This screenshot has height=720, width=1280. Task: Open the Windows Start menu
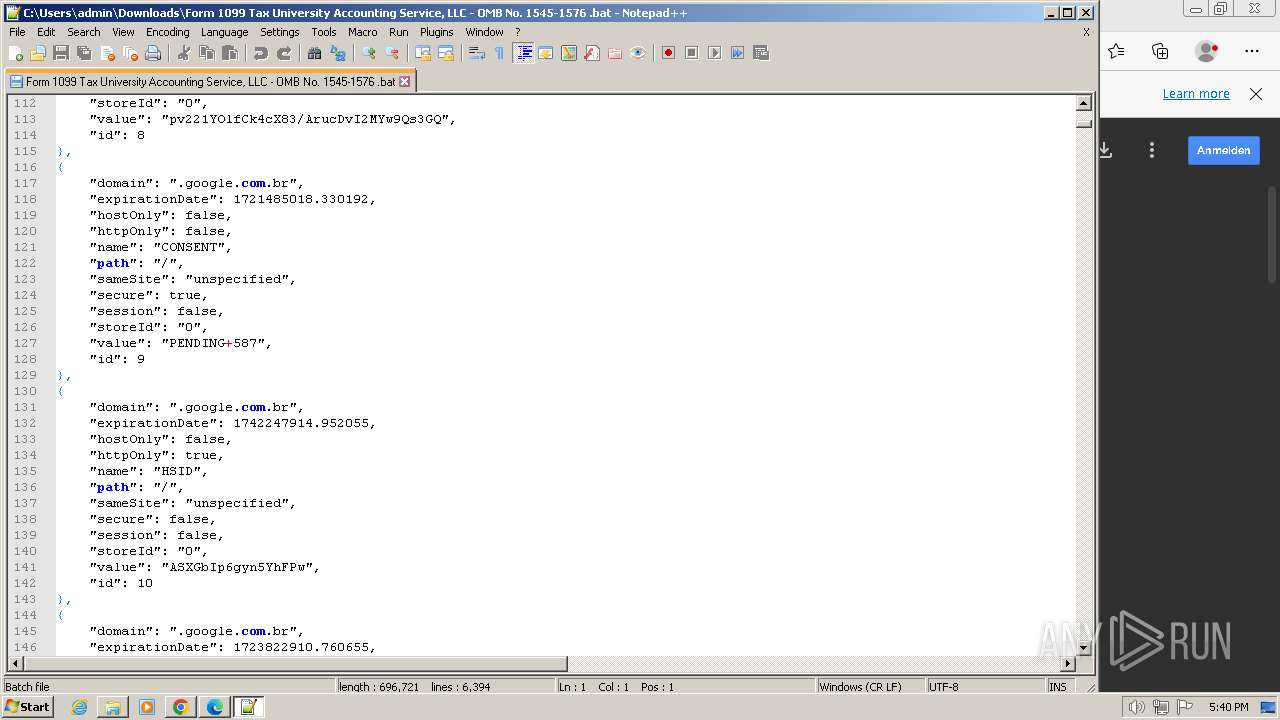[27, 707]
